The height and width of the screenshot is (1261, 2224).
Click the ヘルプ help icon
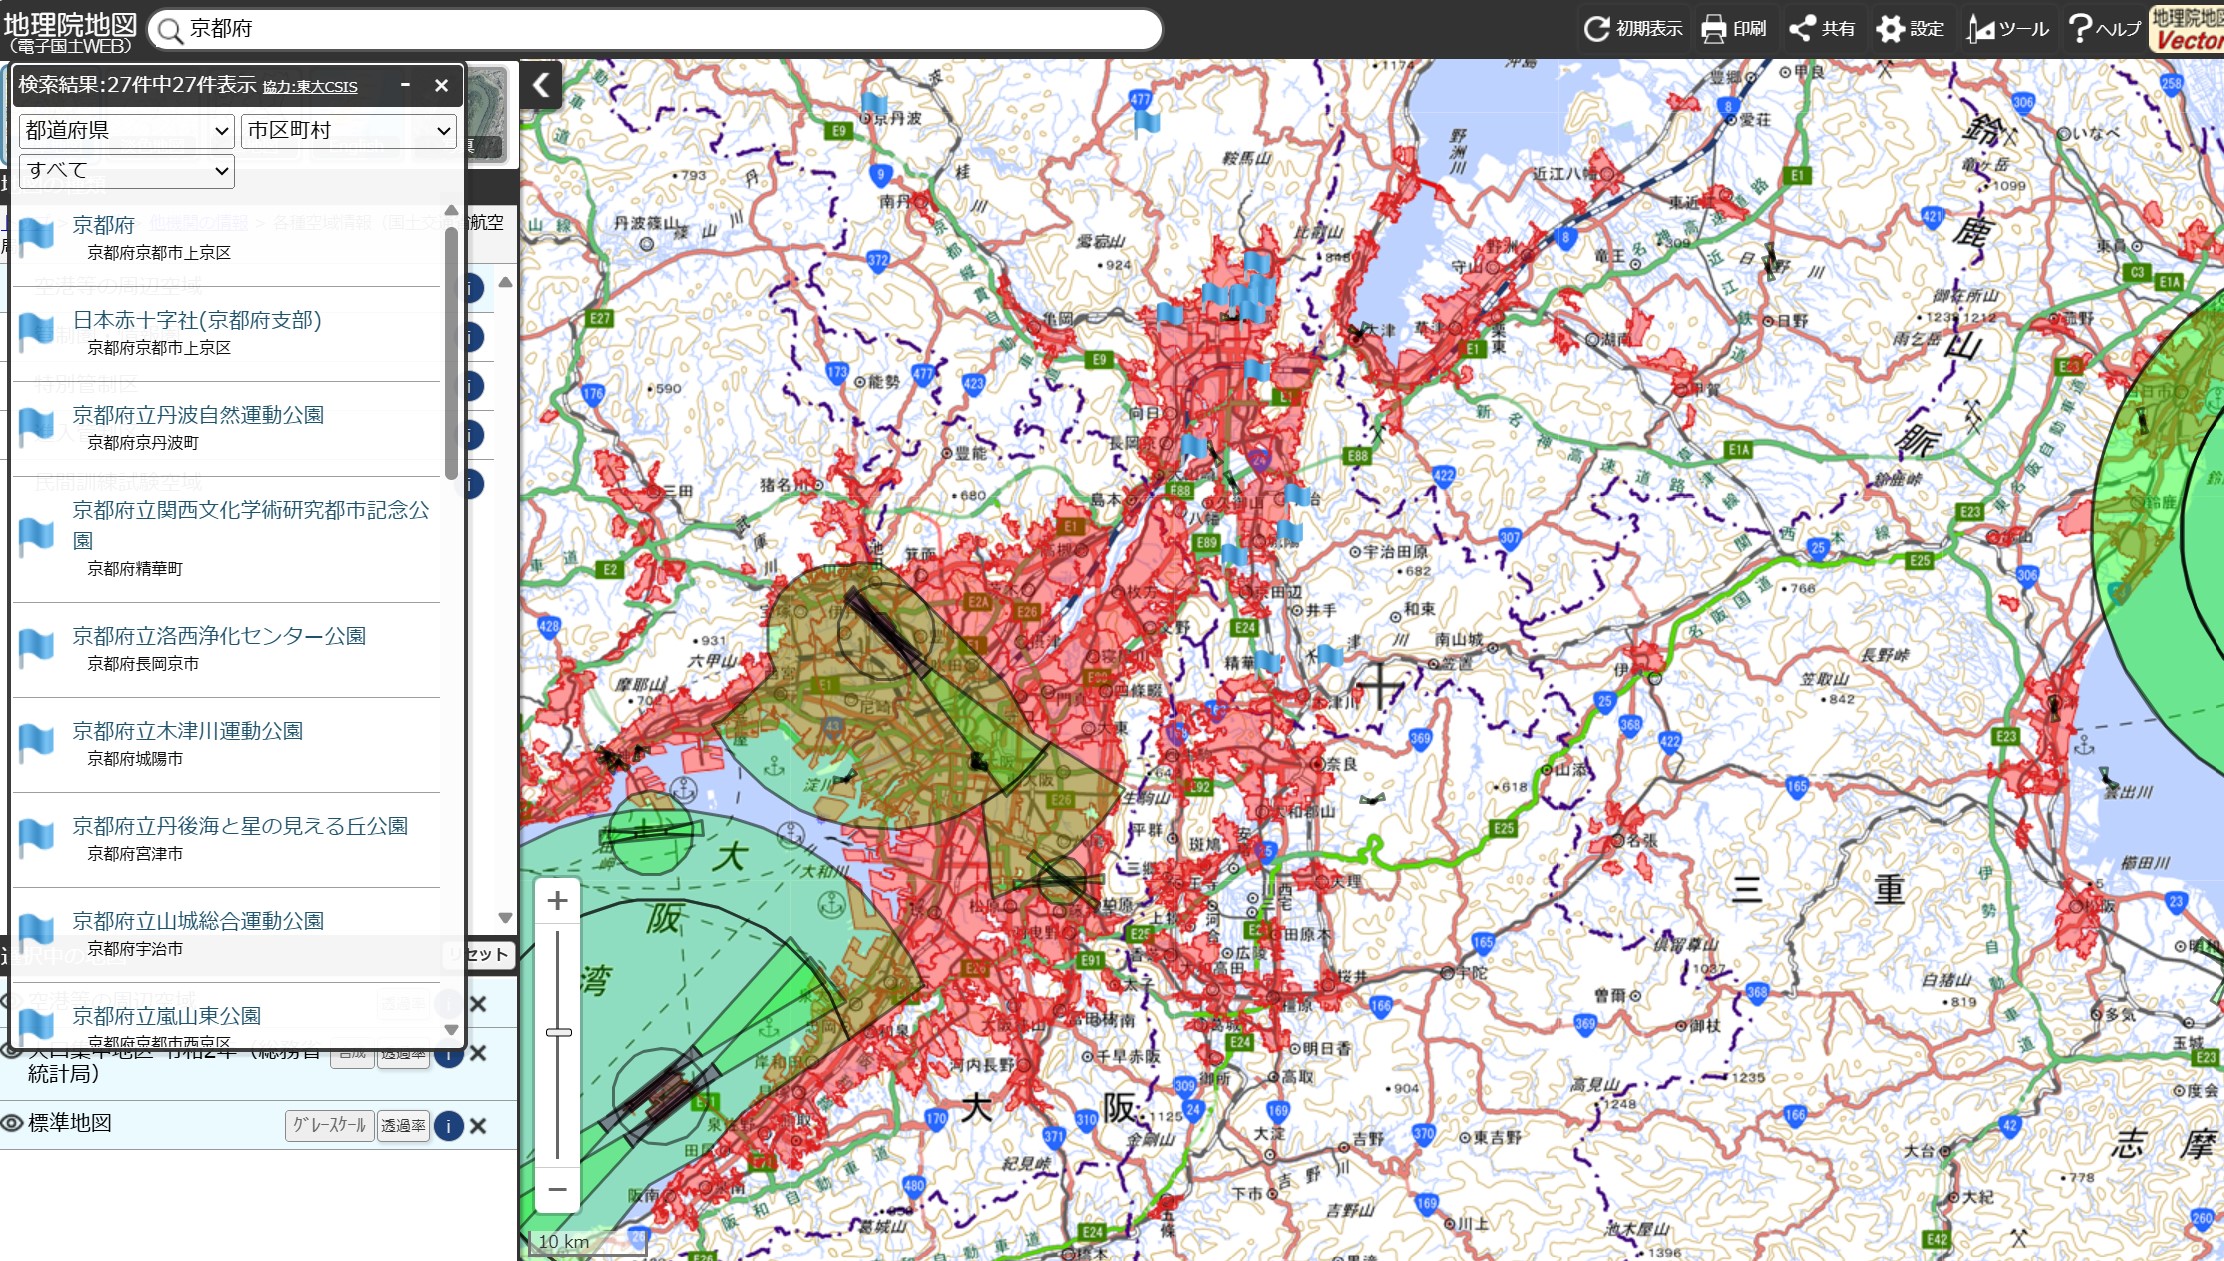pos(2080,29)
